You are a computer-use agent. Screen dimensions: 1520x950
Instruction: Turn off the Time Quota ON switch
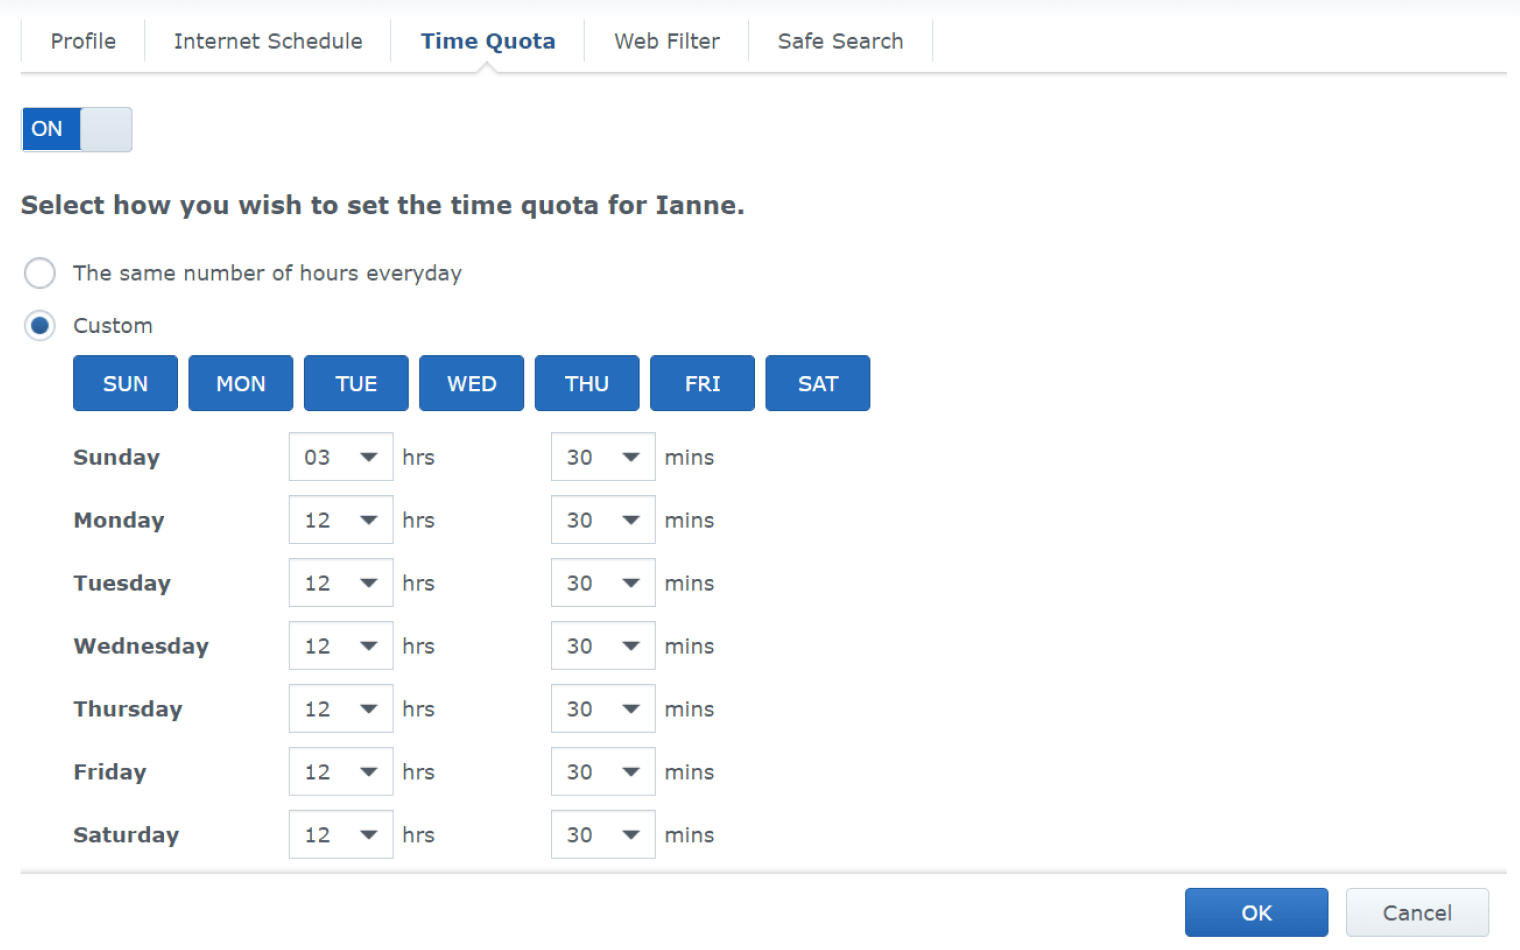[x=76, y=129]
